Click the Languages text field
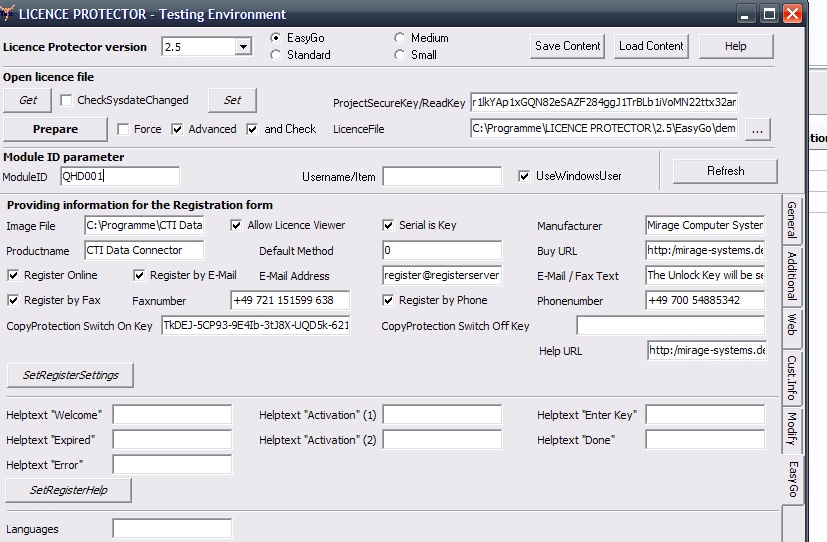Screen dimensions: 827x542 click(172, 529)
